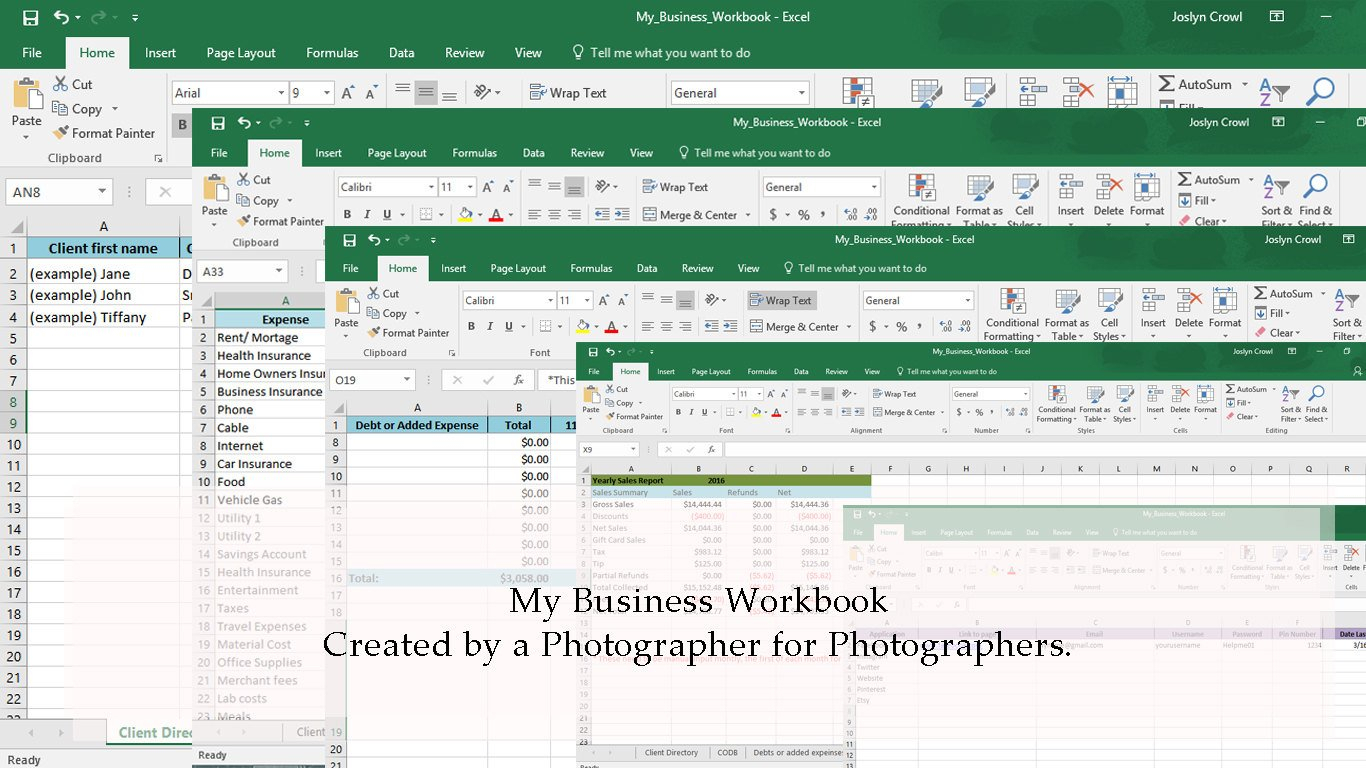Open the Orientation tool in the rearmost window
This screenshot has height=768, width=1366.
click(x=483, y=93)
